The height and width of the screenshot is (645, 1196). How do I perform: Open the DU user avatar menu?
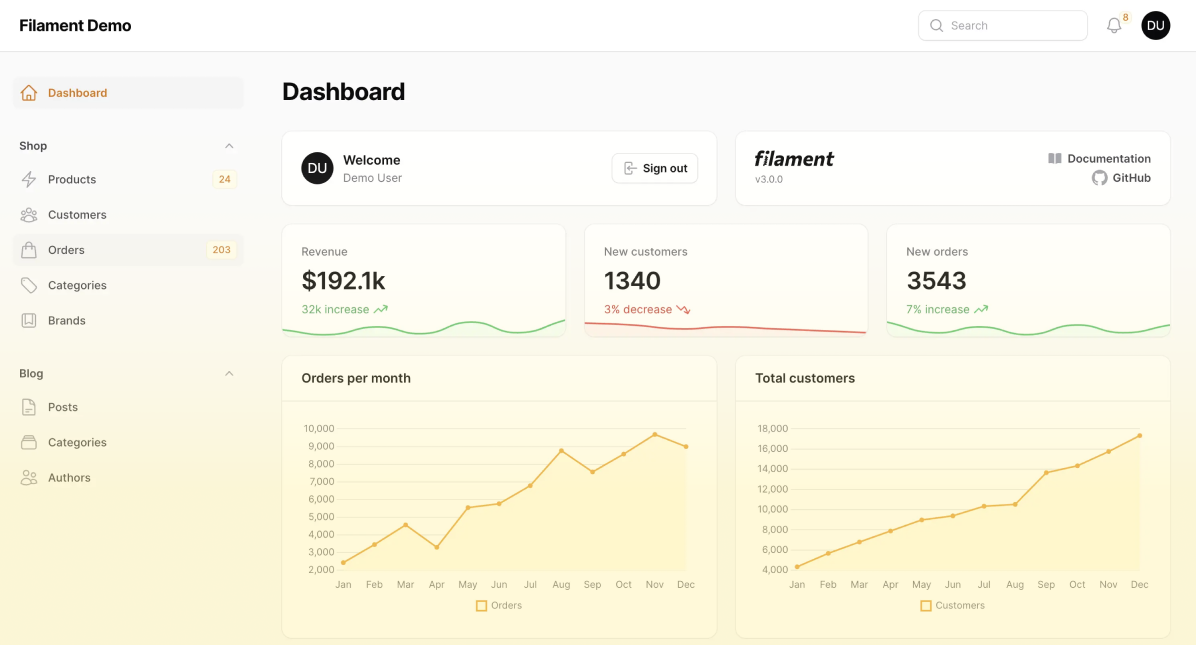click(1155, 26)
